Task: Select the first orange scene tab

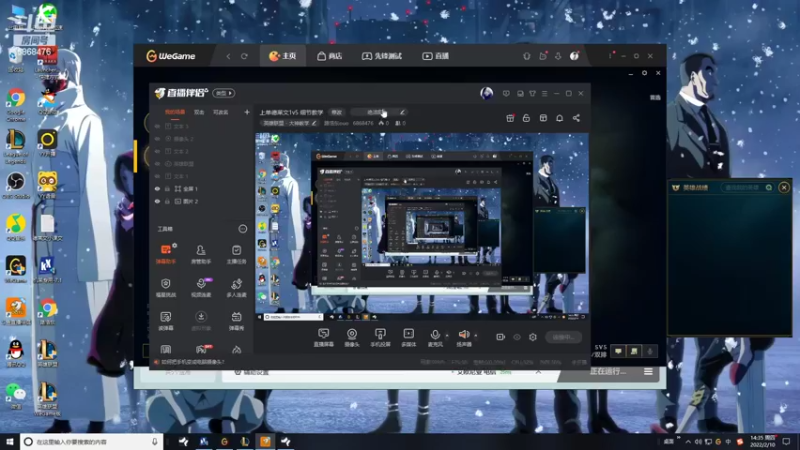Action: [x=175, y=112]
